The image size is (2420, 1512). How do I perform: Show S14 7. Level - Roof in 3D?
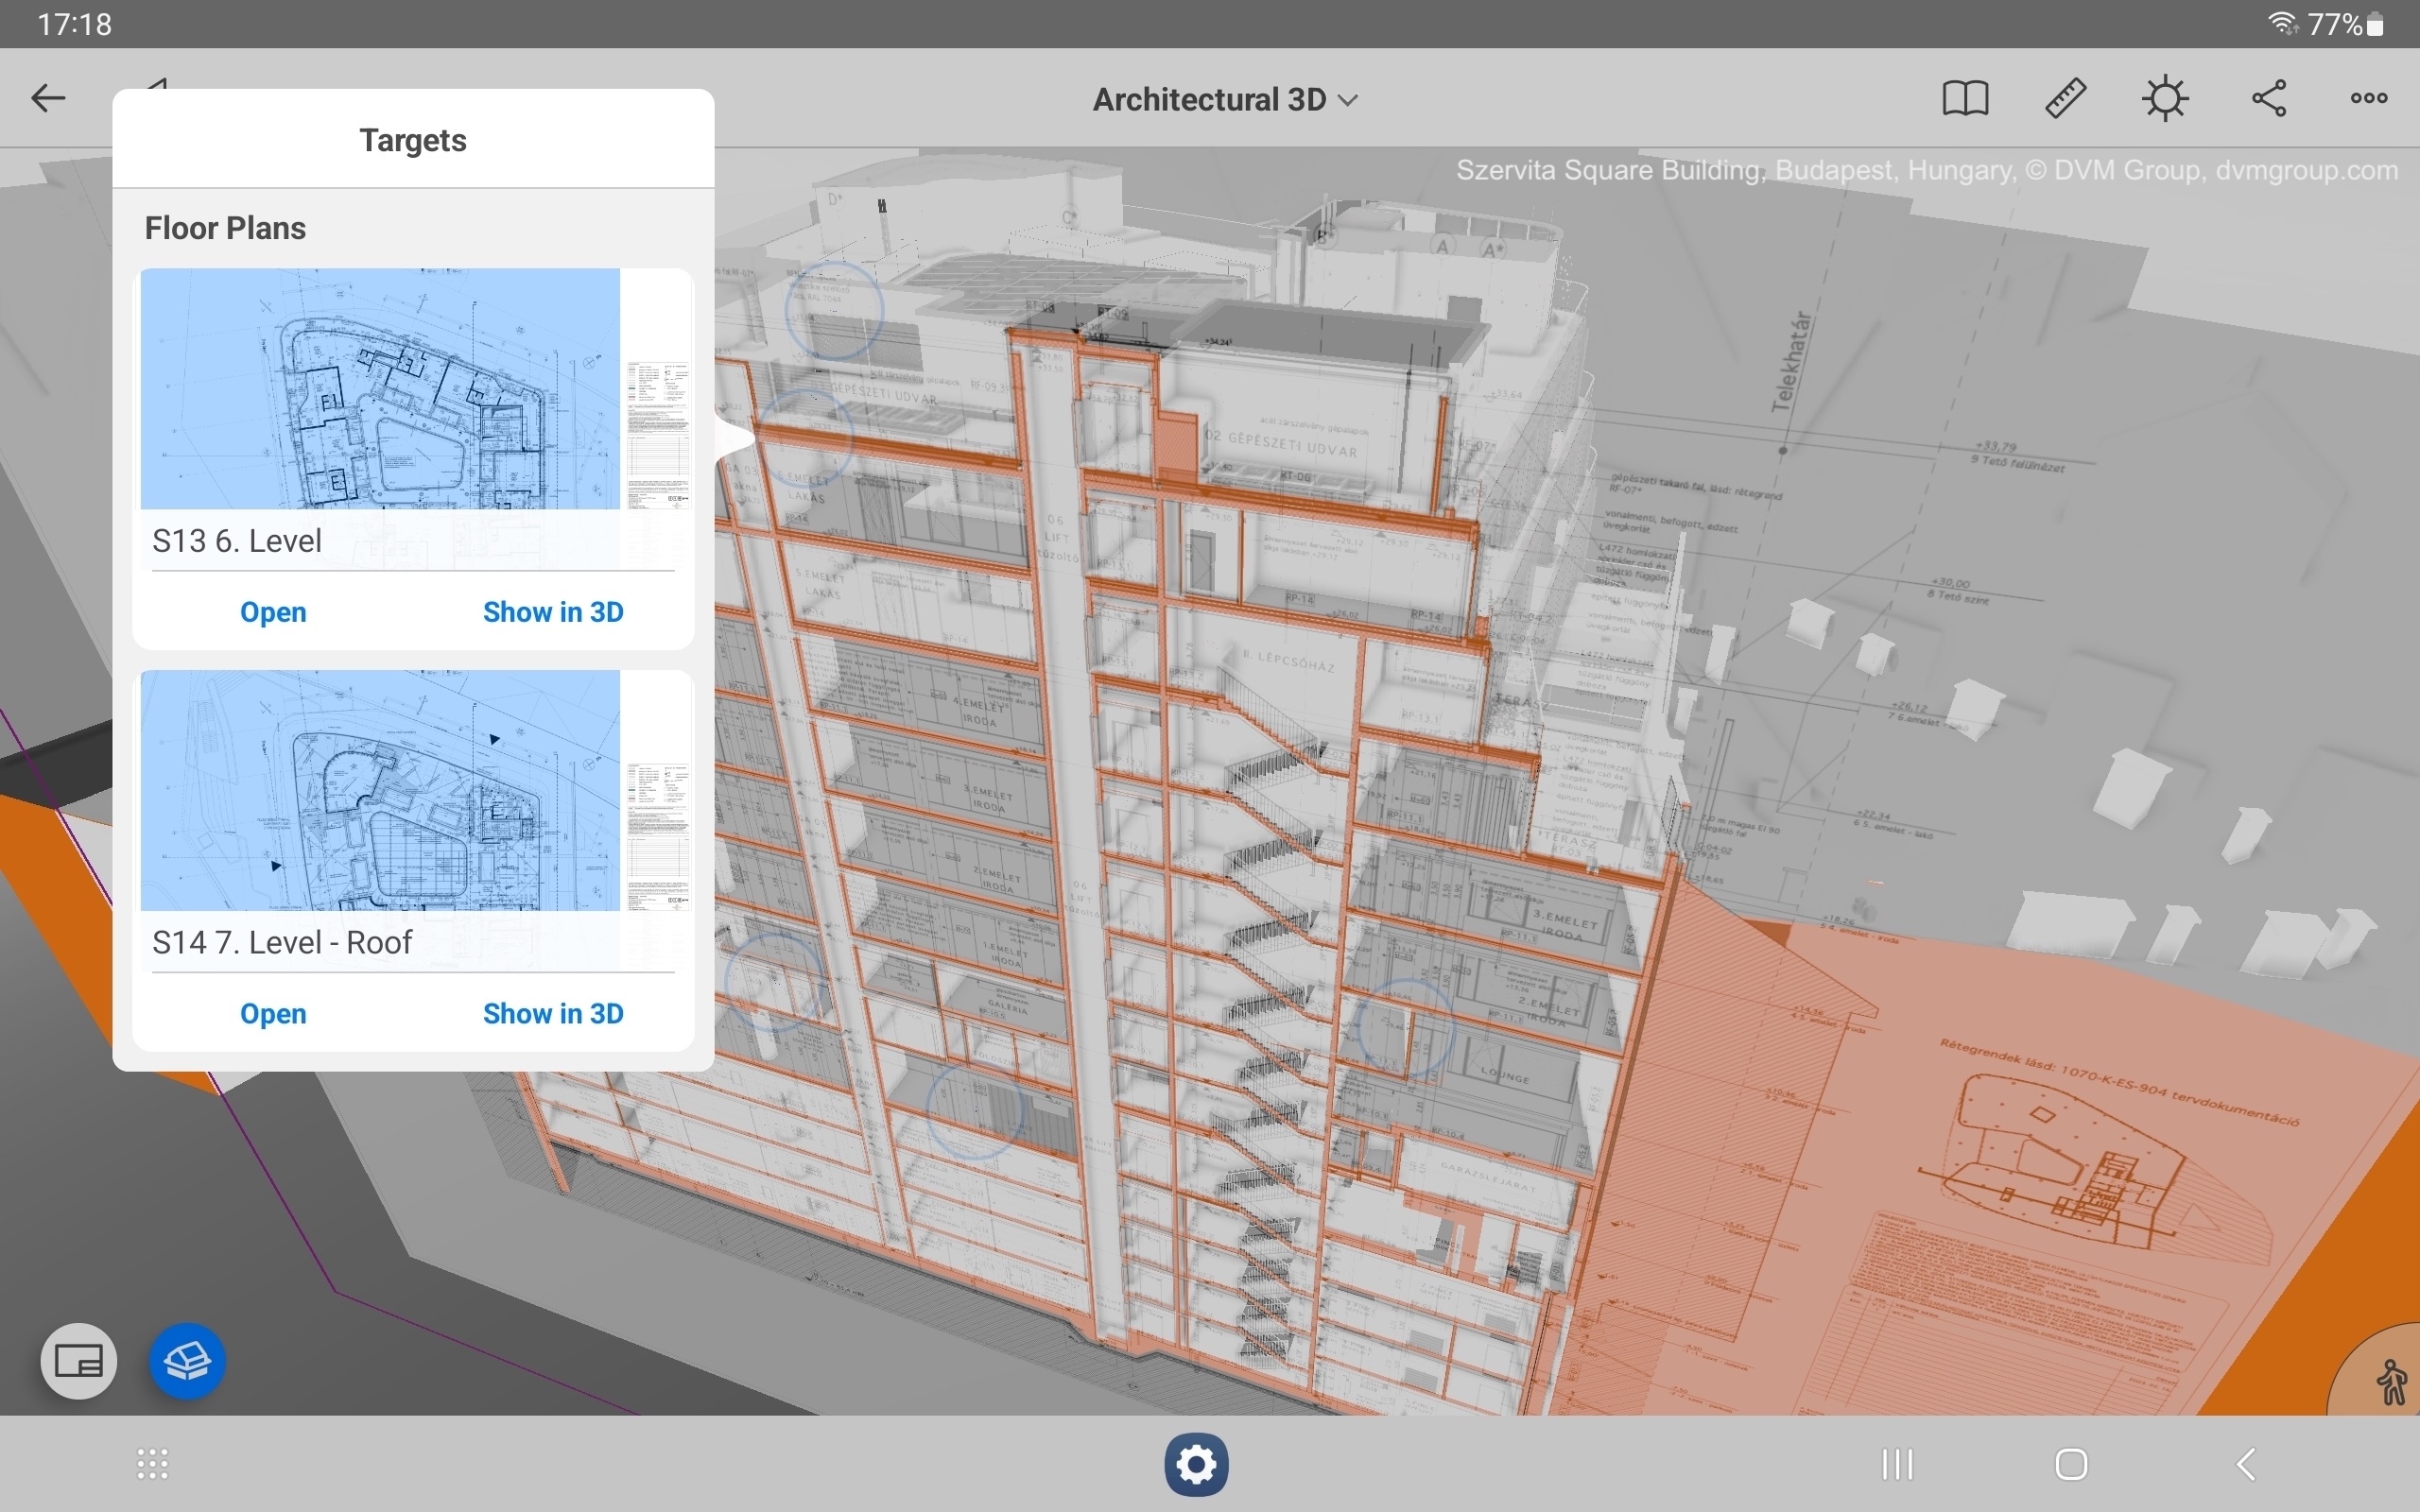(x=553, y=1013)
